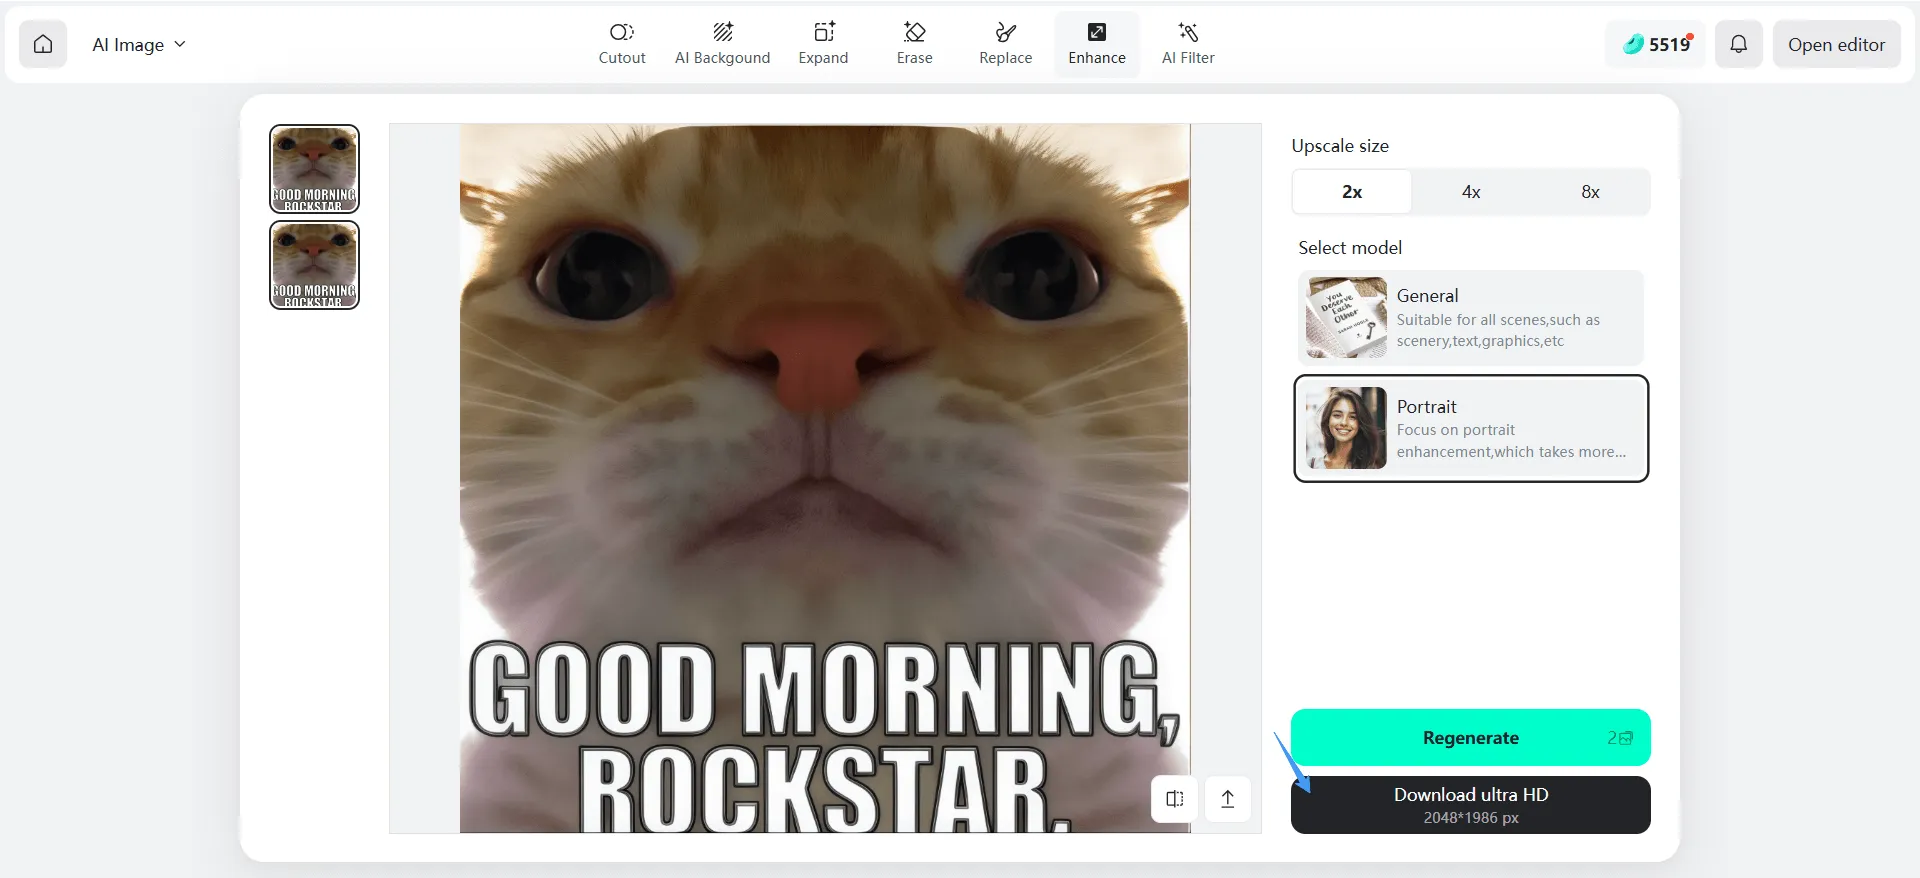Screen dimensions: 1920x878
Task: Select the Cutout tool
Action: pos(621,44)
